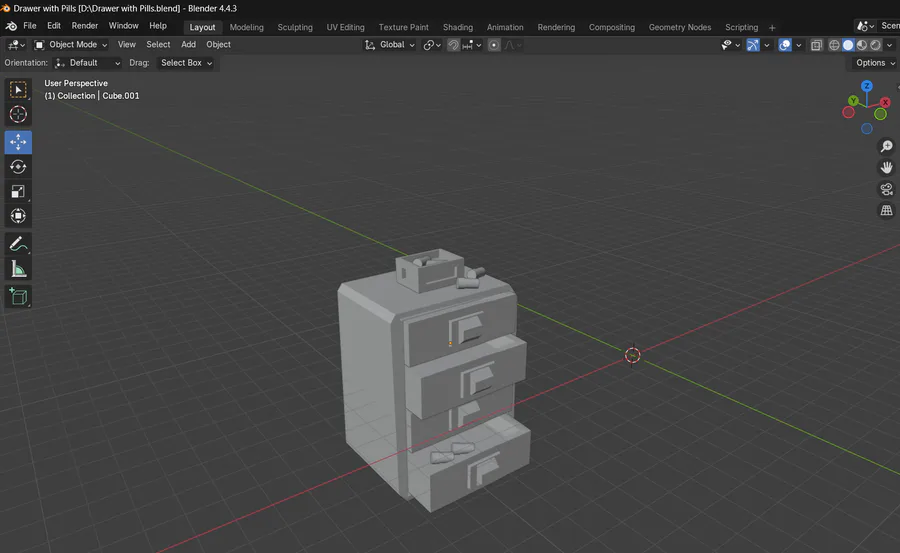Switch to Modeling workspace tab

pos(246,28)
